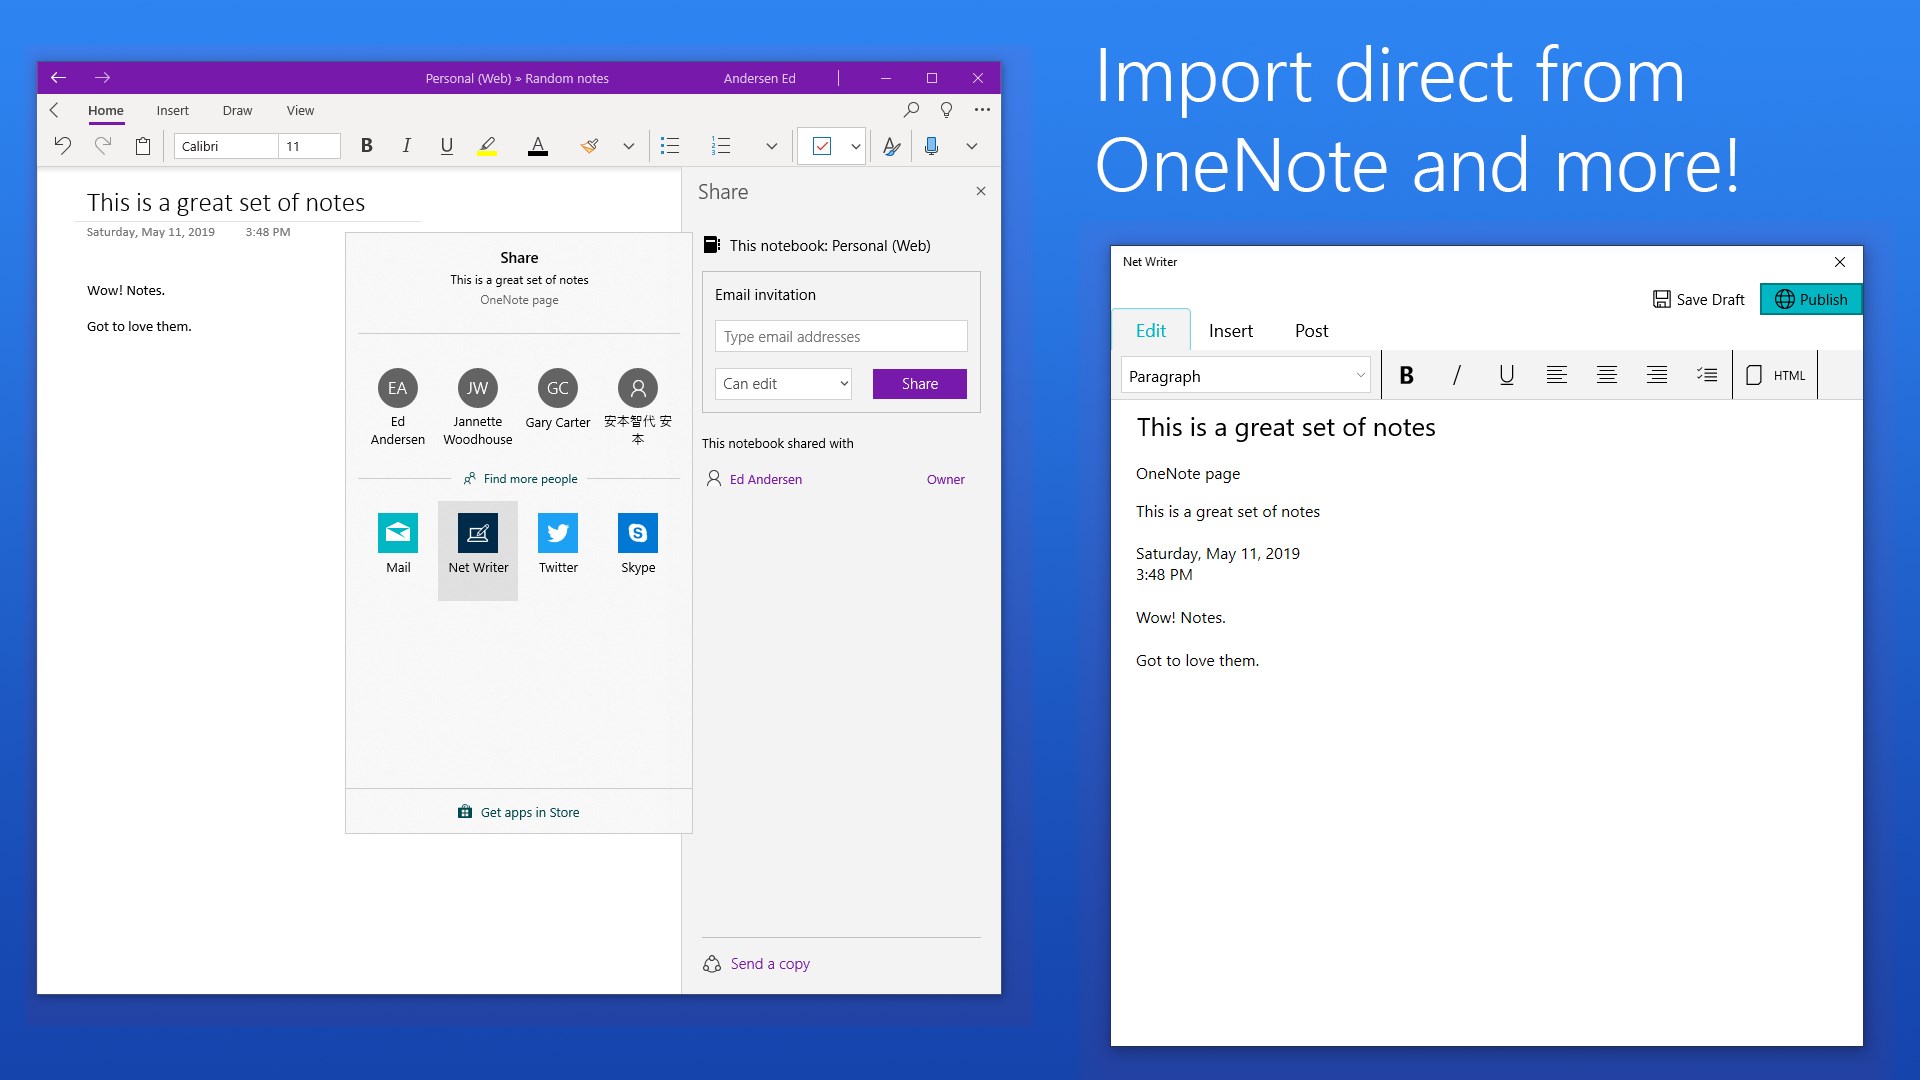Click the Type email addresses field

coord(841,337)
